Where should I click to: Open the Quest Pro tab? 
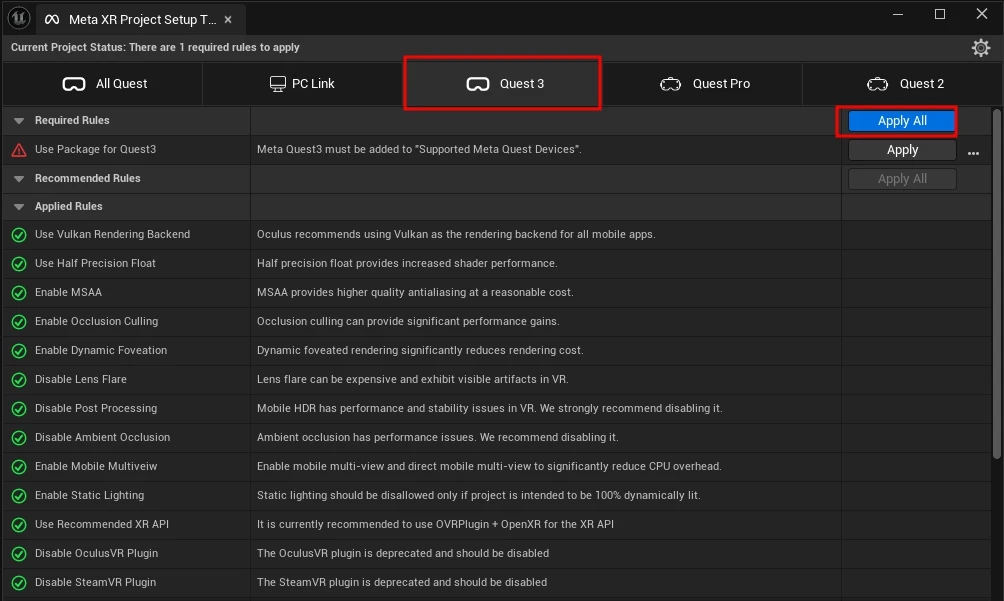coord(703,84)
